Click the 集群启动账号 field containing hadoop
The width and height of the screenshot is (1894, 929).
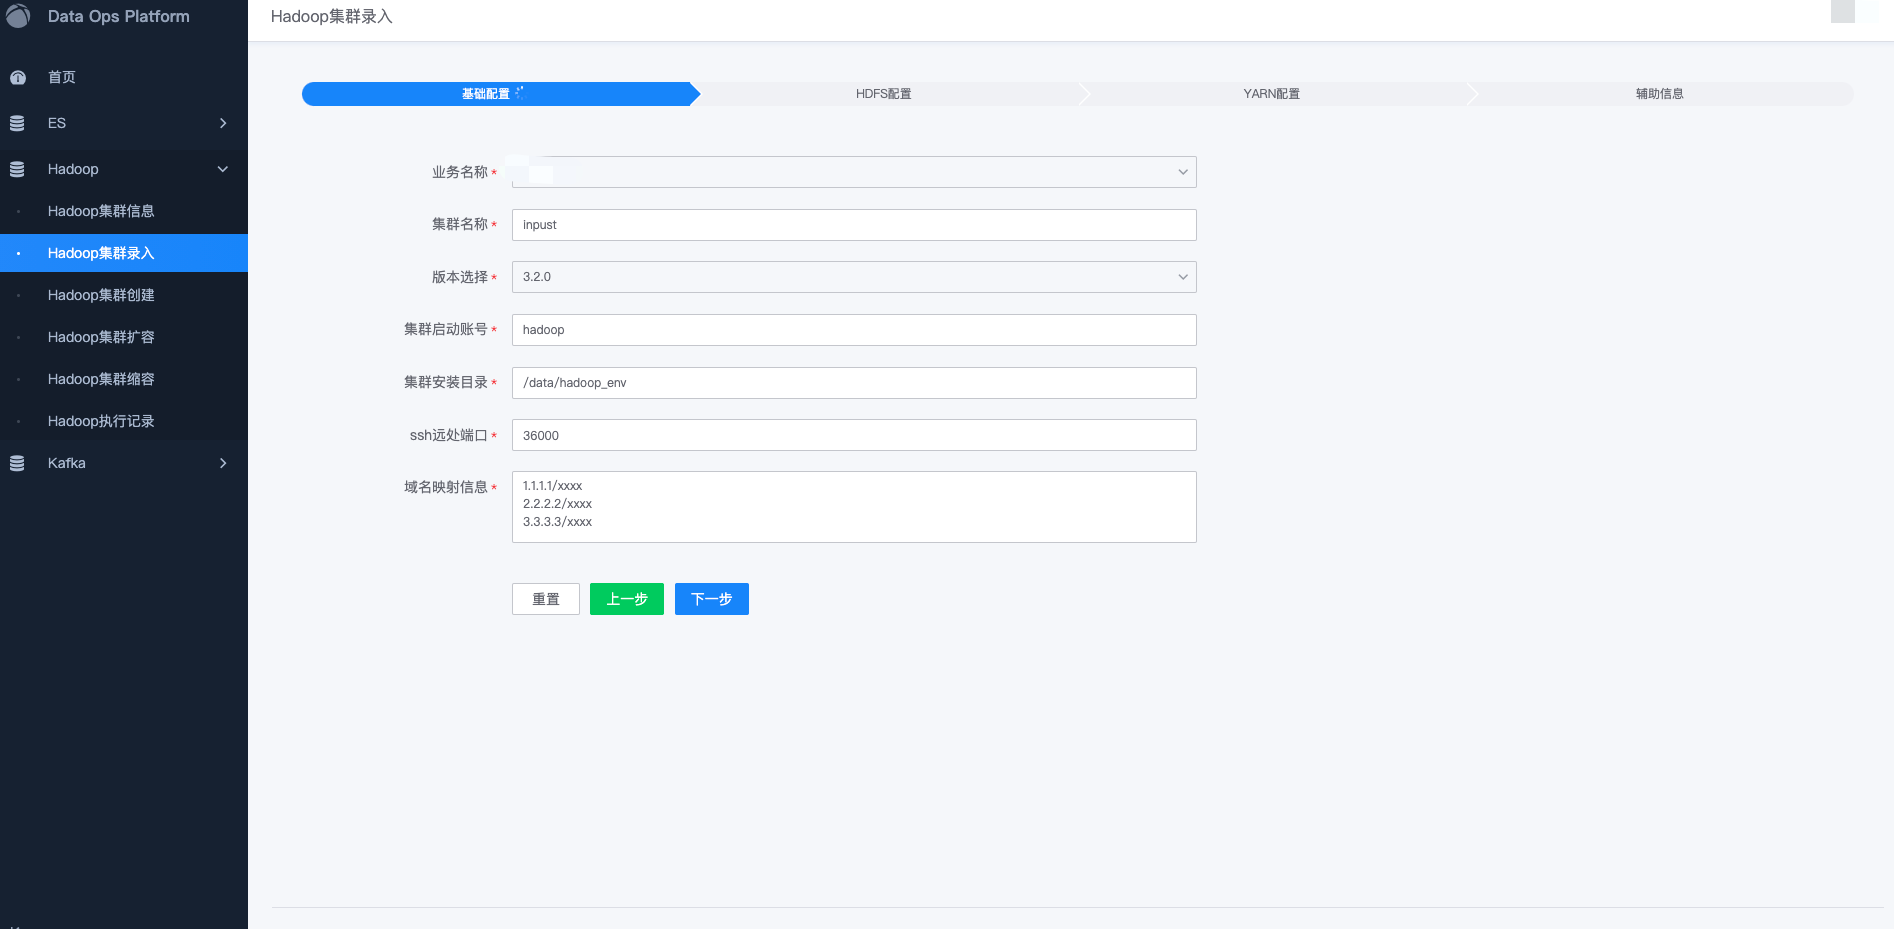854,330
